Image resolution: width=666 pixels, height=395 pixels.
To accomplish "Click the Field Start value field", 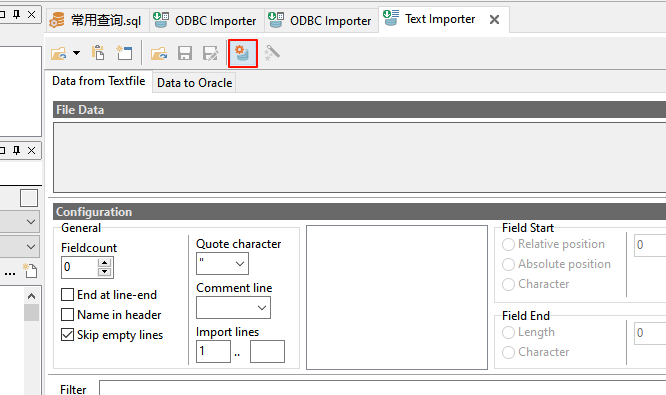I will tap(650, 245).
